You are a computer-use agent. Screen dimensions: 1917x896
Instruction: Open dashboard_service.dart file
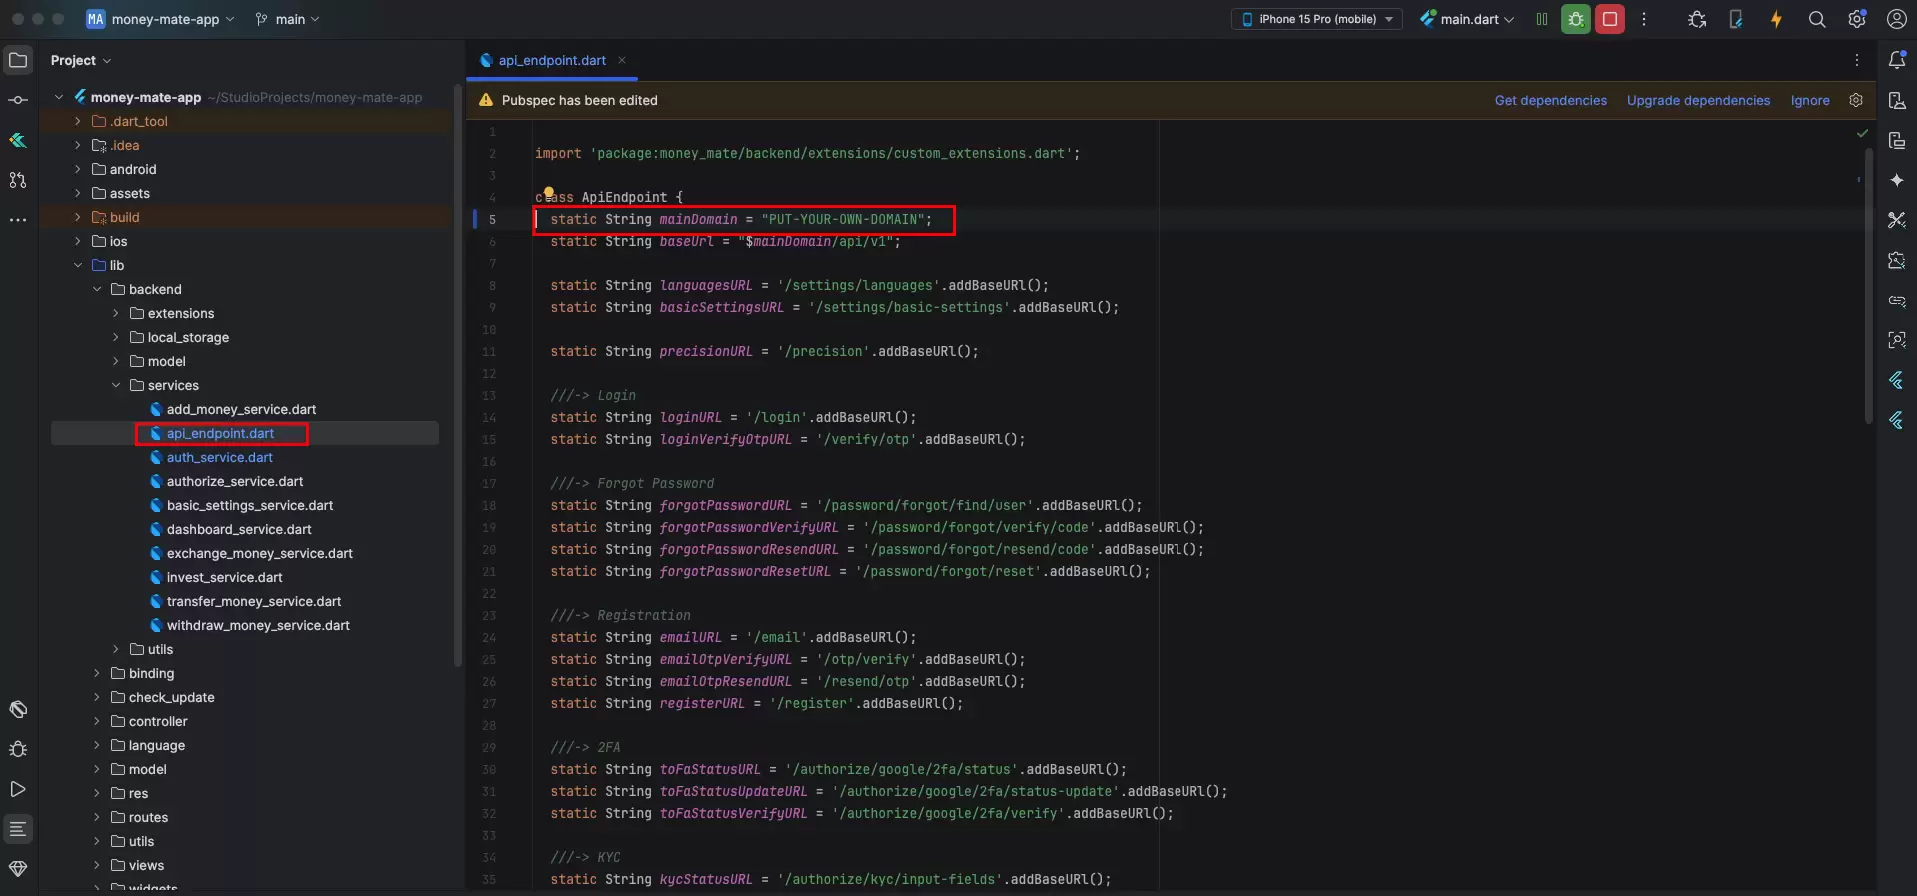(x=239, y=529)
